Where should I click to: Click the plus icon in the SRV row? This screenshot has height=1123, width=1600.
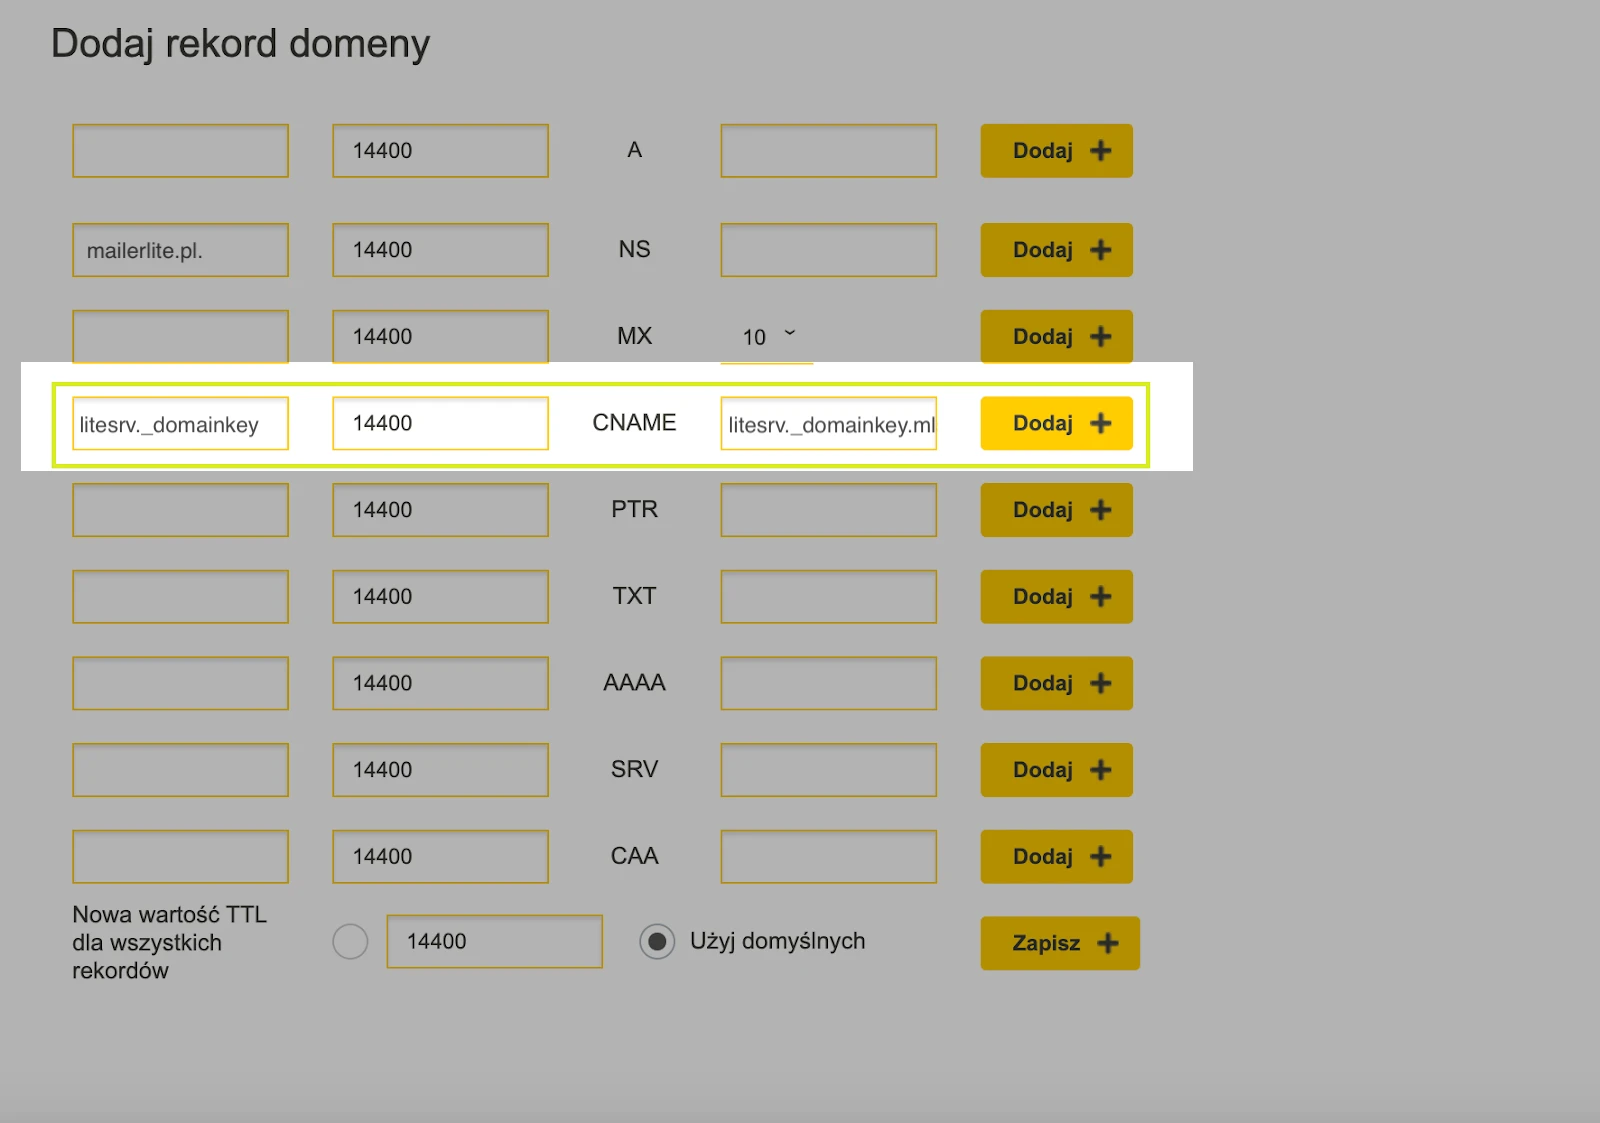tap(1100, 770)
